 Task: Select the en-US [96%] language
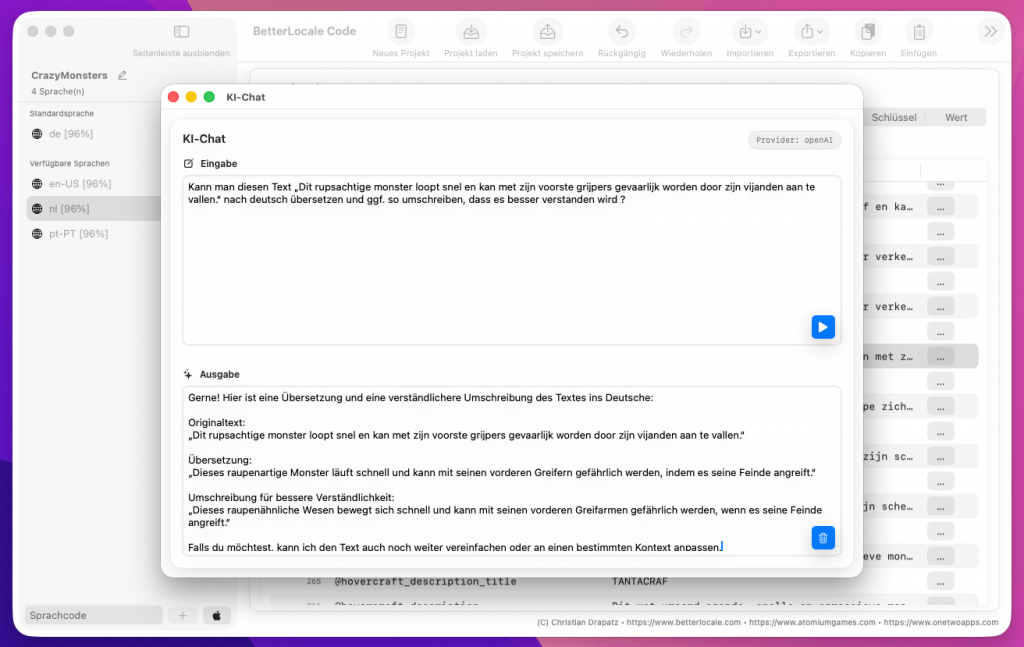(x=80, y=184)
